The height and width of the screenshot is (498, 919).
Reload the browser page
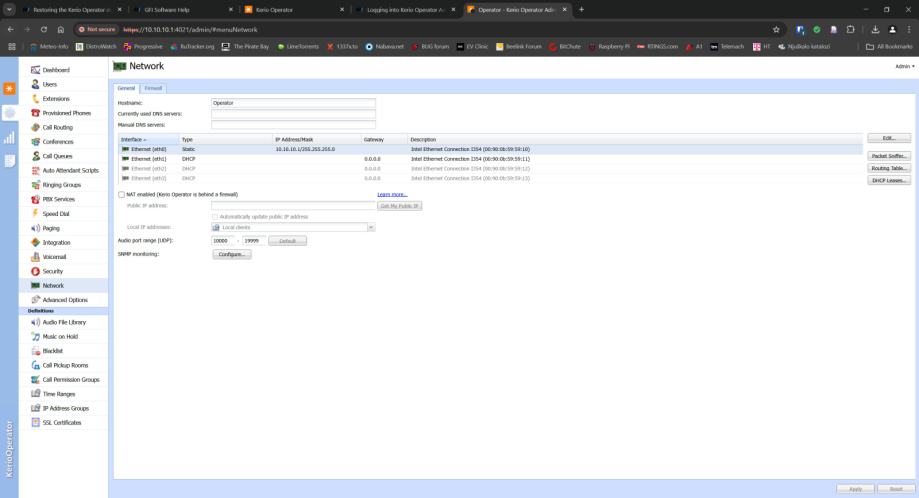[44, 29]
